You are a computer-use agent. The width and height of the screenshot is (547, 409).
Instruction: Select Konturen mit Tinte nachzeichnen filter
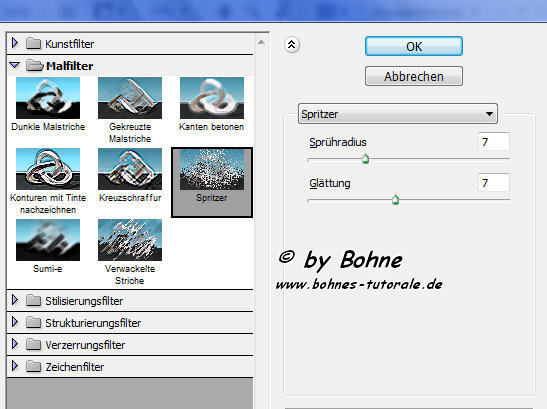tap(48, 169)
